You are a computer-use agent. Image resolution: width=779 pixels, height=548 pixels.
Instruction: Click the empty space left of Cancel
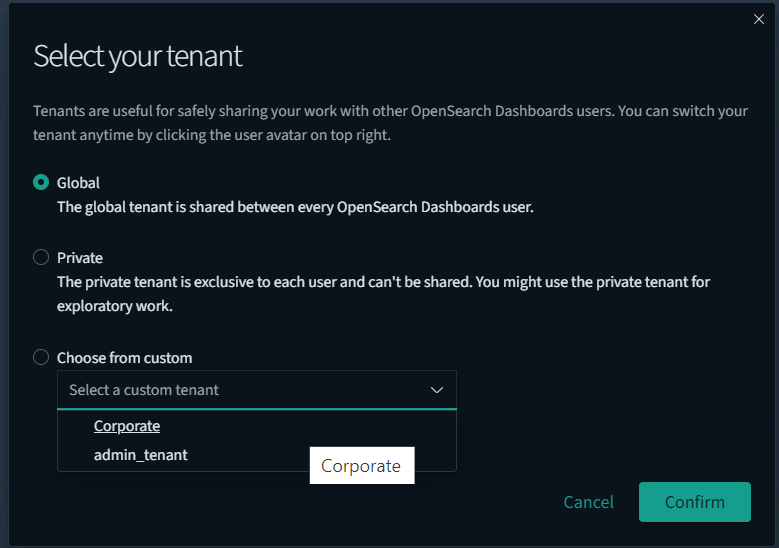click(x=300, y=502)
